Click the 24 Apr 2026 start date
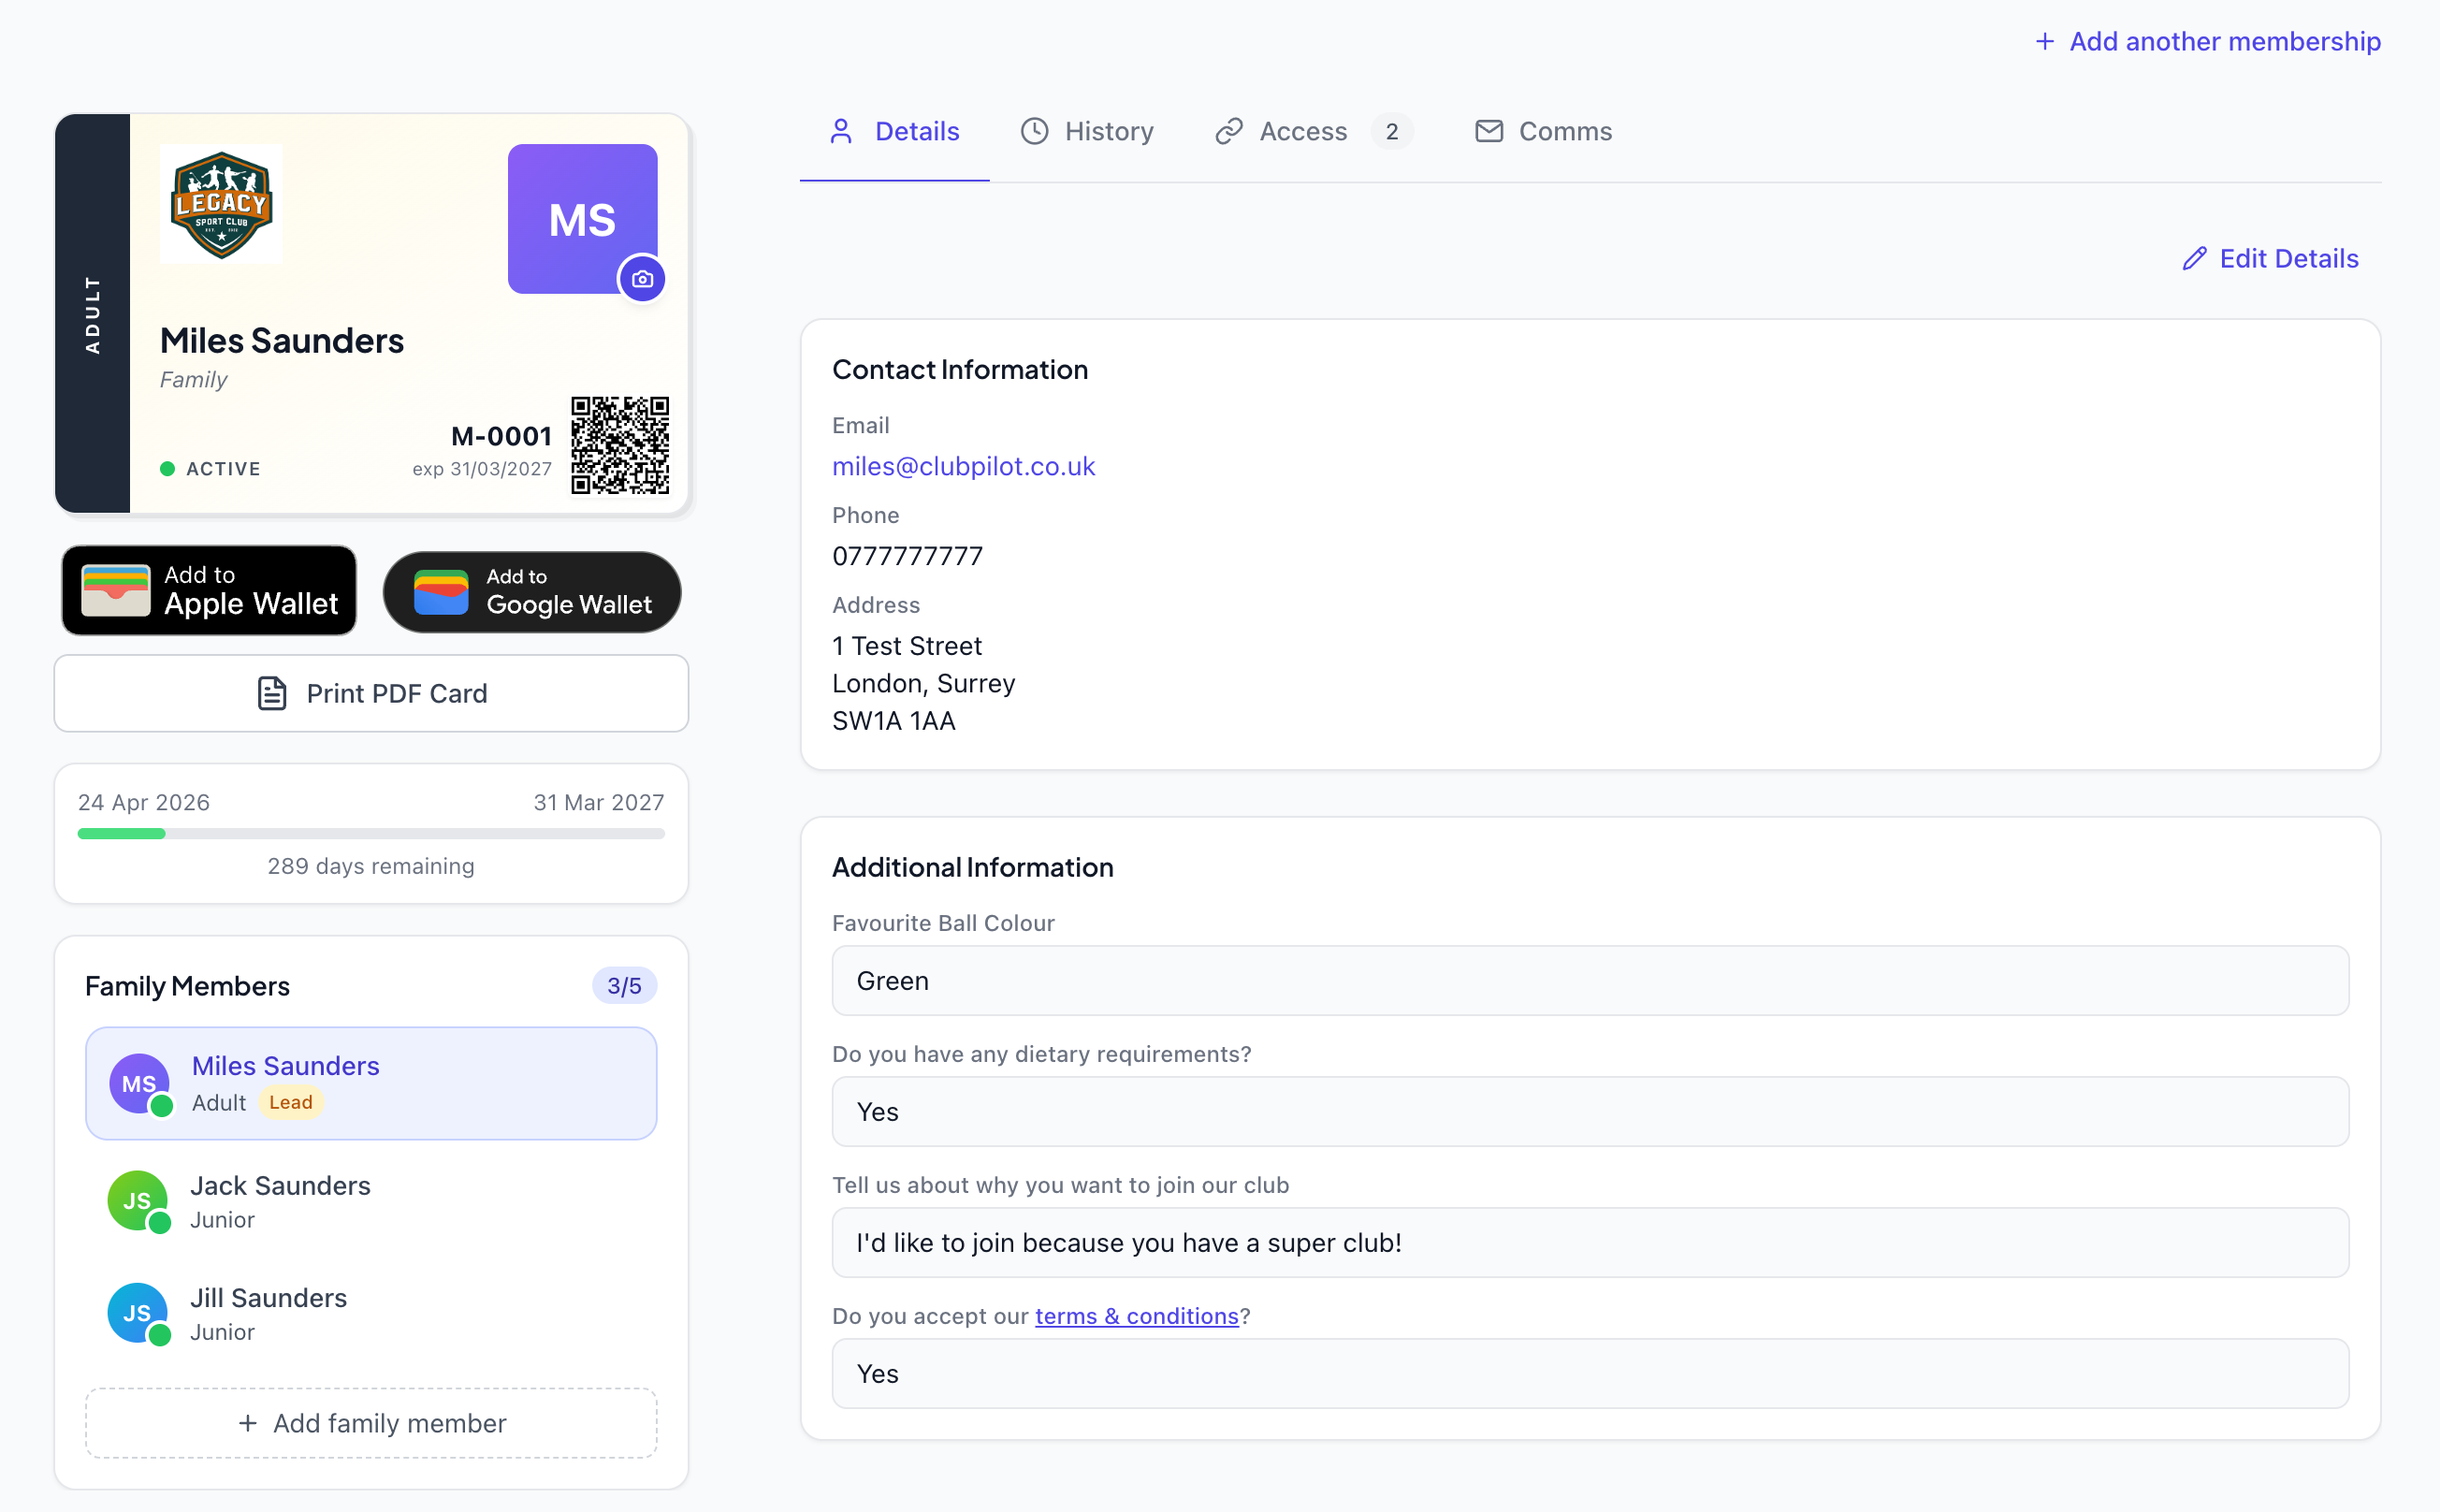 point(144,802)
